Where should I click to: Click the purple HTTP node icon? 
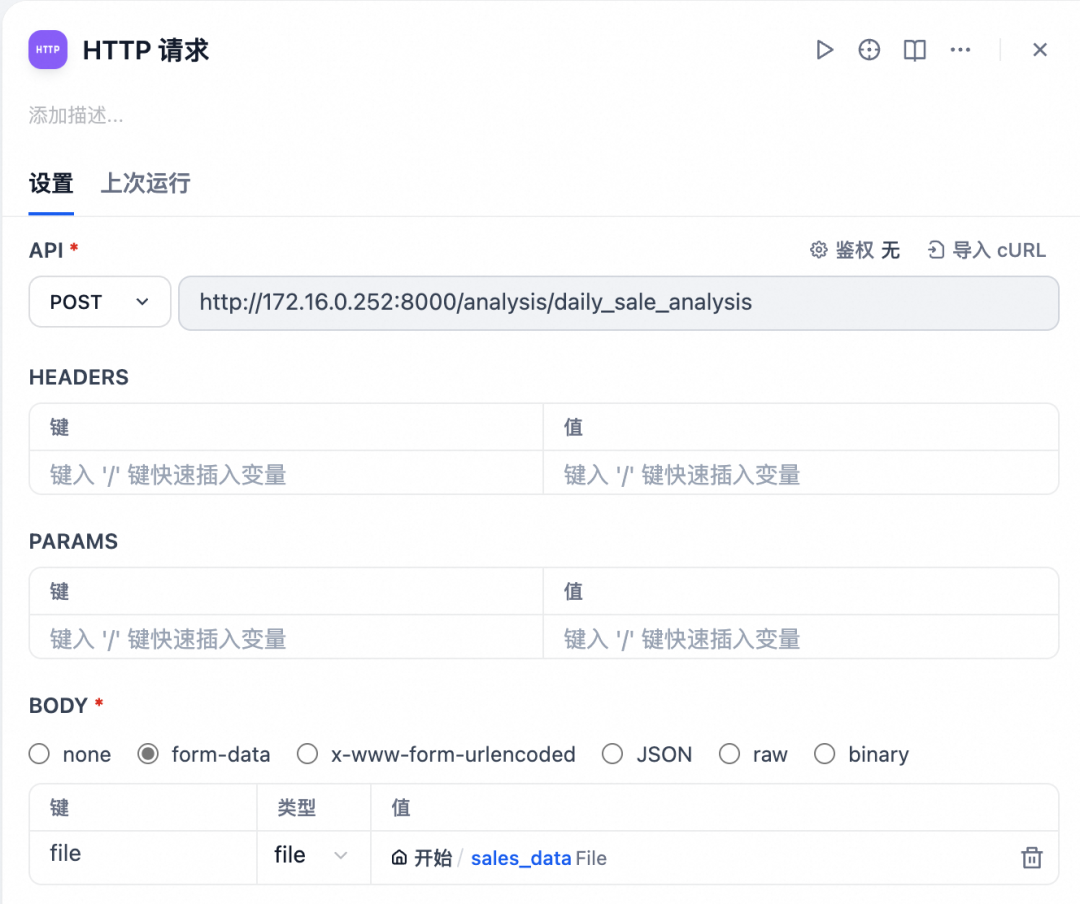pos(48,50)
